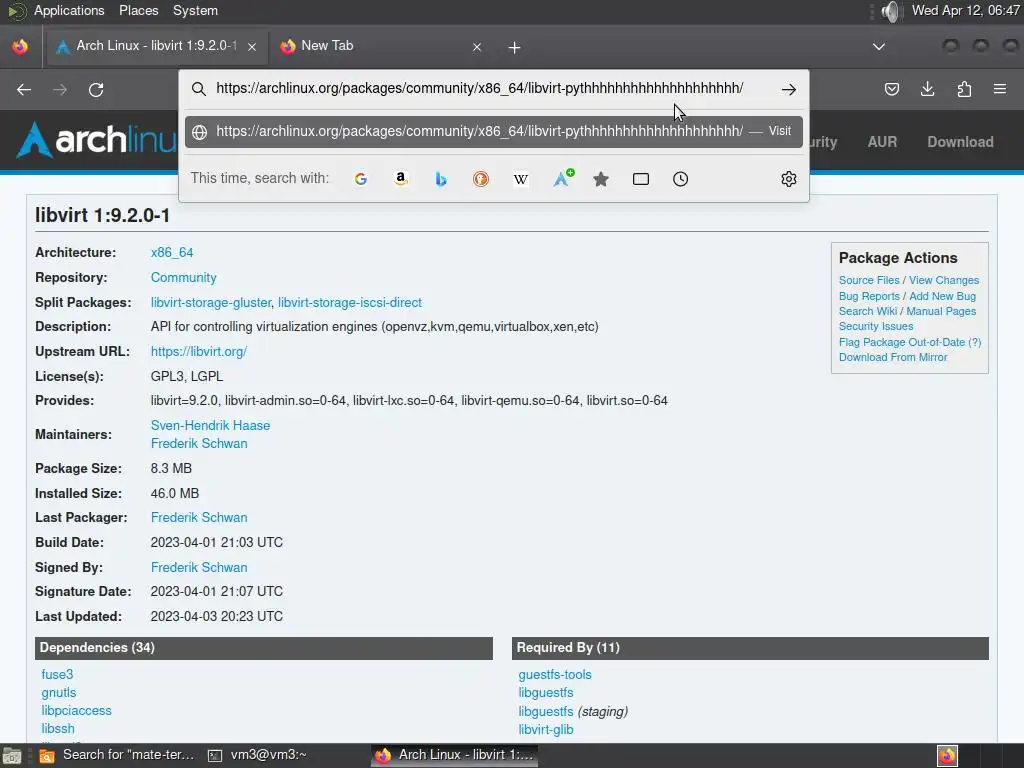1024x768 pixels.
Task: Open libvirt-storage-iscsi-direct split package
Action: pyautogui.click(x=350, y=302)
